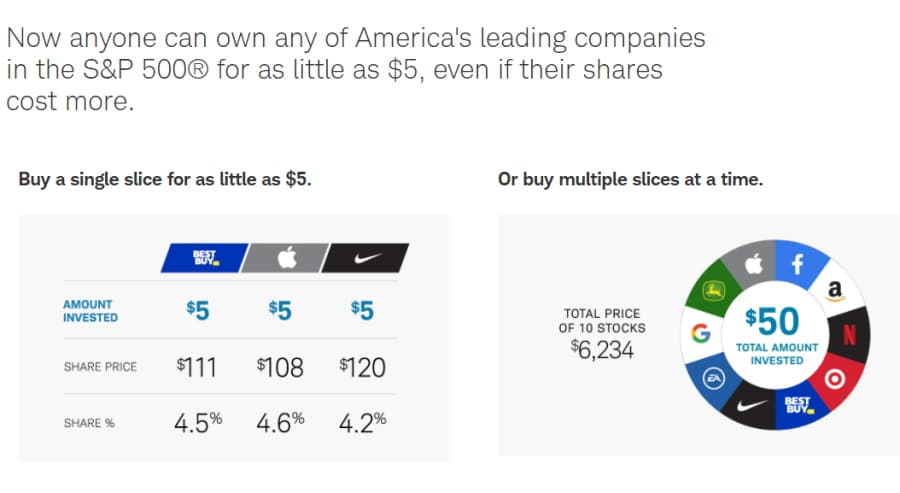Click the 4.6% Apple share percentage
This screenshot has height=493, width=900.
(280, 422)
